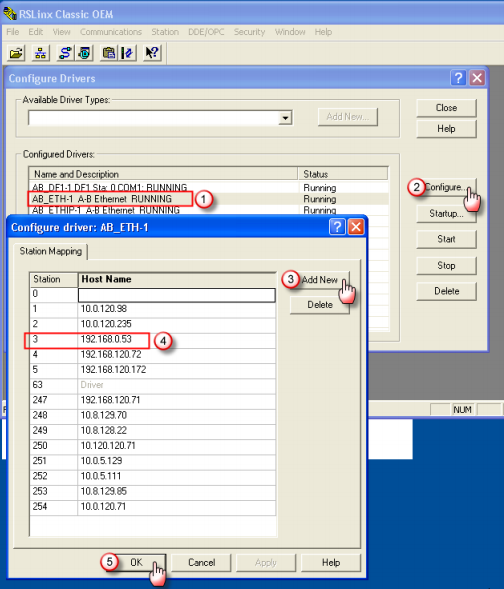Click the Host Name column header
Image resolution: width=504 pixels, height=589 pixels.
[177, 279]
